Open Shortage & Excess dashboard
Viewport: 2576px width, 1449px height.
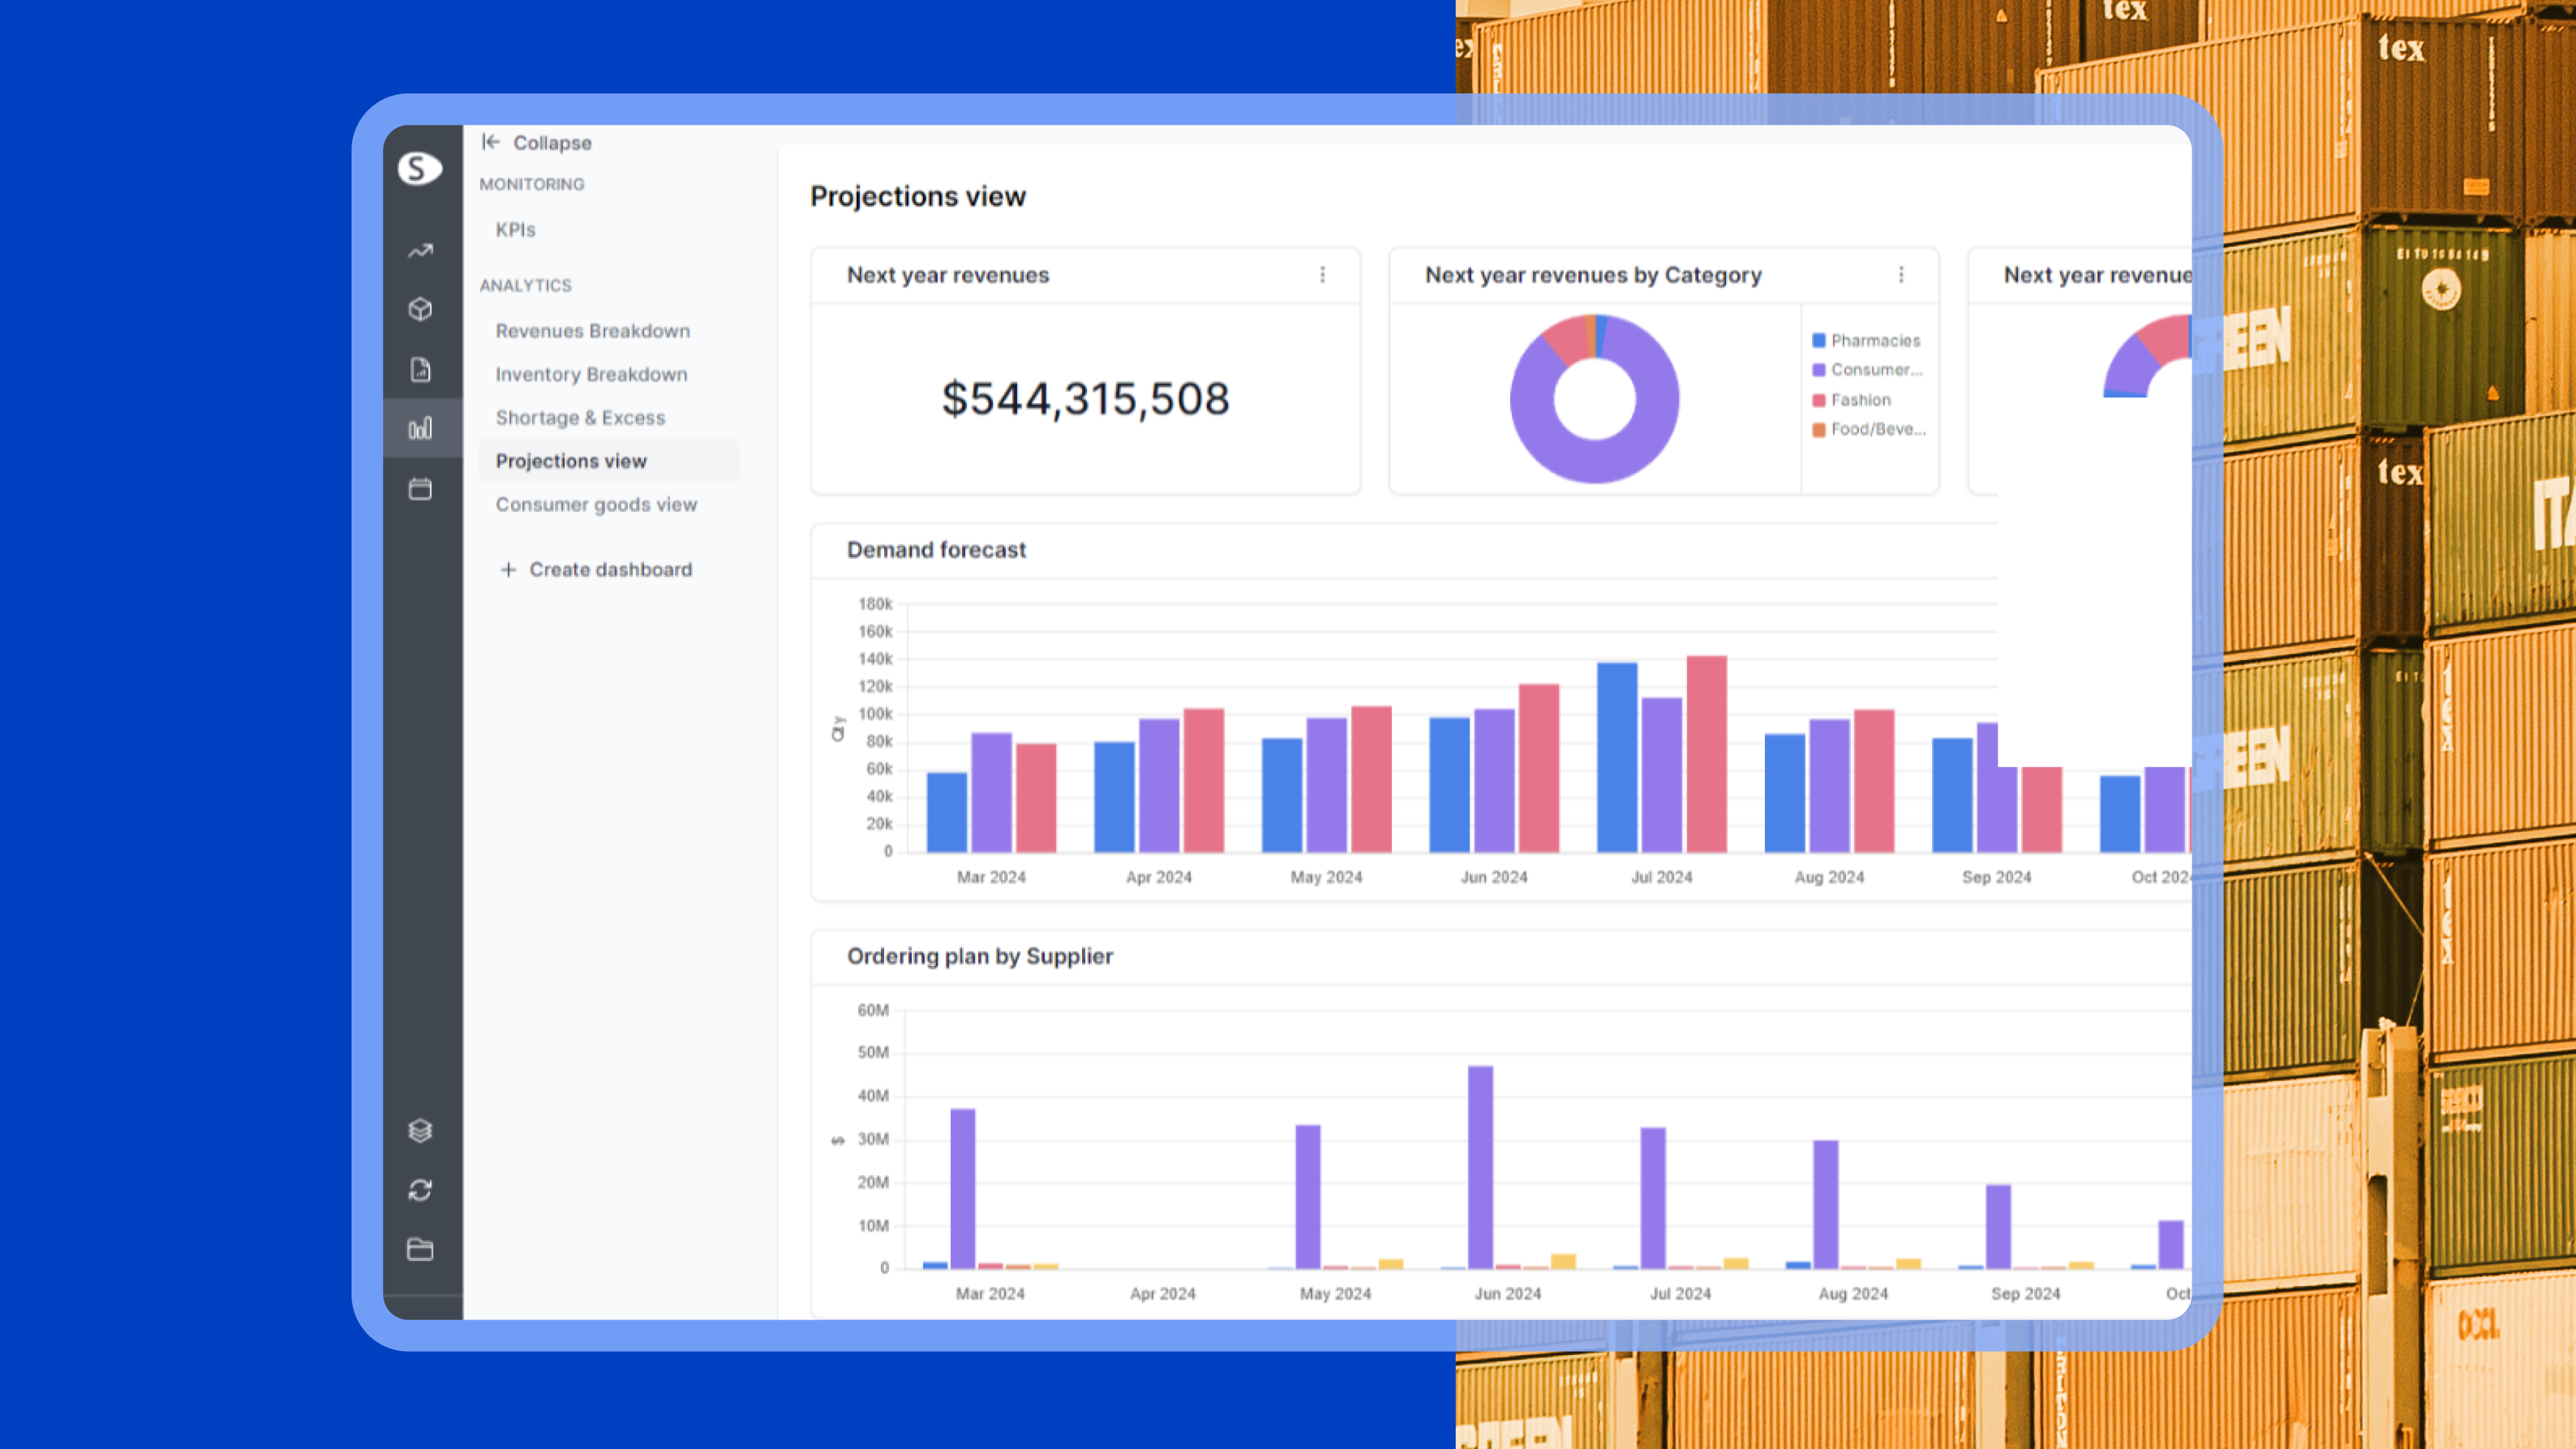click(580, 417)
